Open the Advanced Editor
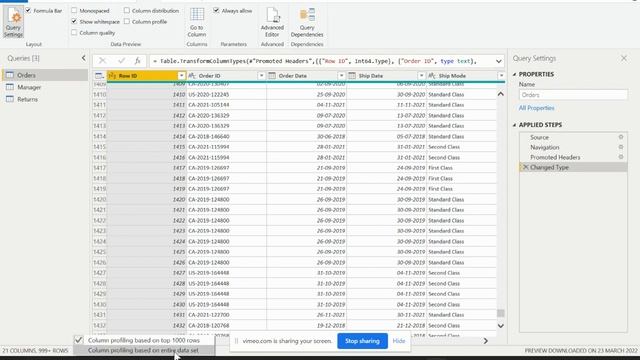 tap(272, 22)
